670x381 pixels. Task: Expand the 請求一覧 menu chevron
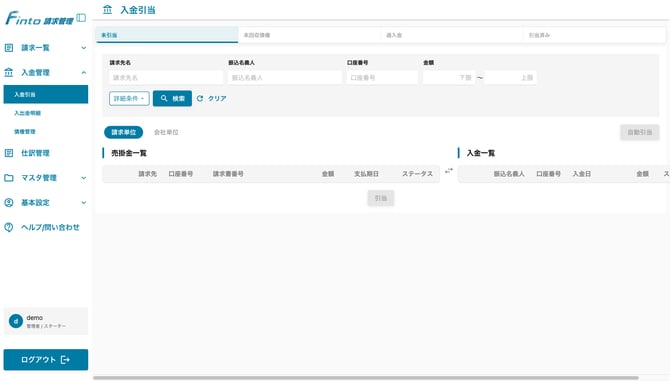pyautogui.click(x=84, y=48)
